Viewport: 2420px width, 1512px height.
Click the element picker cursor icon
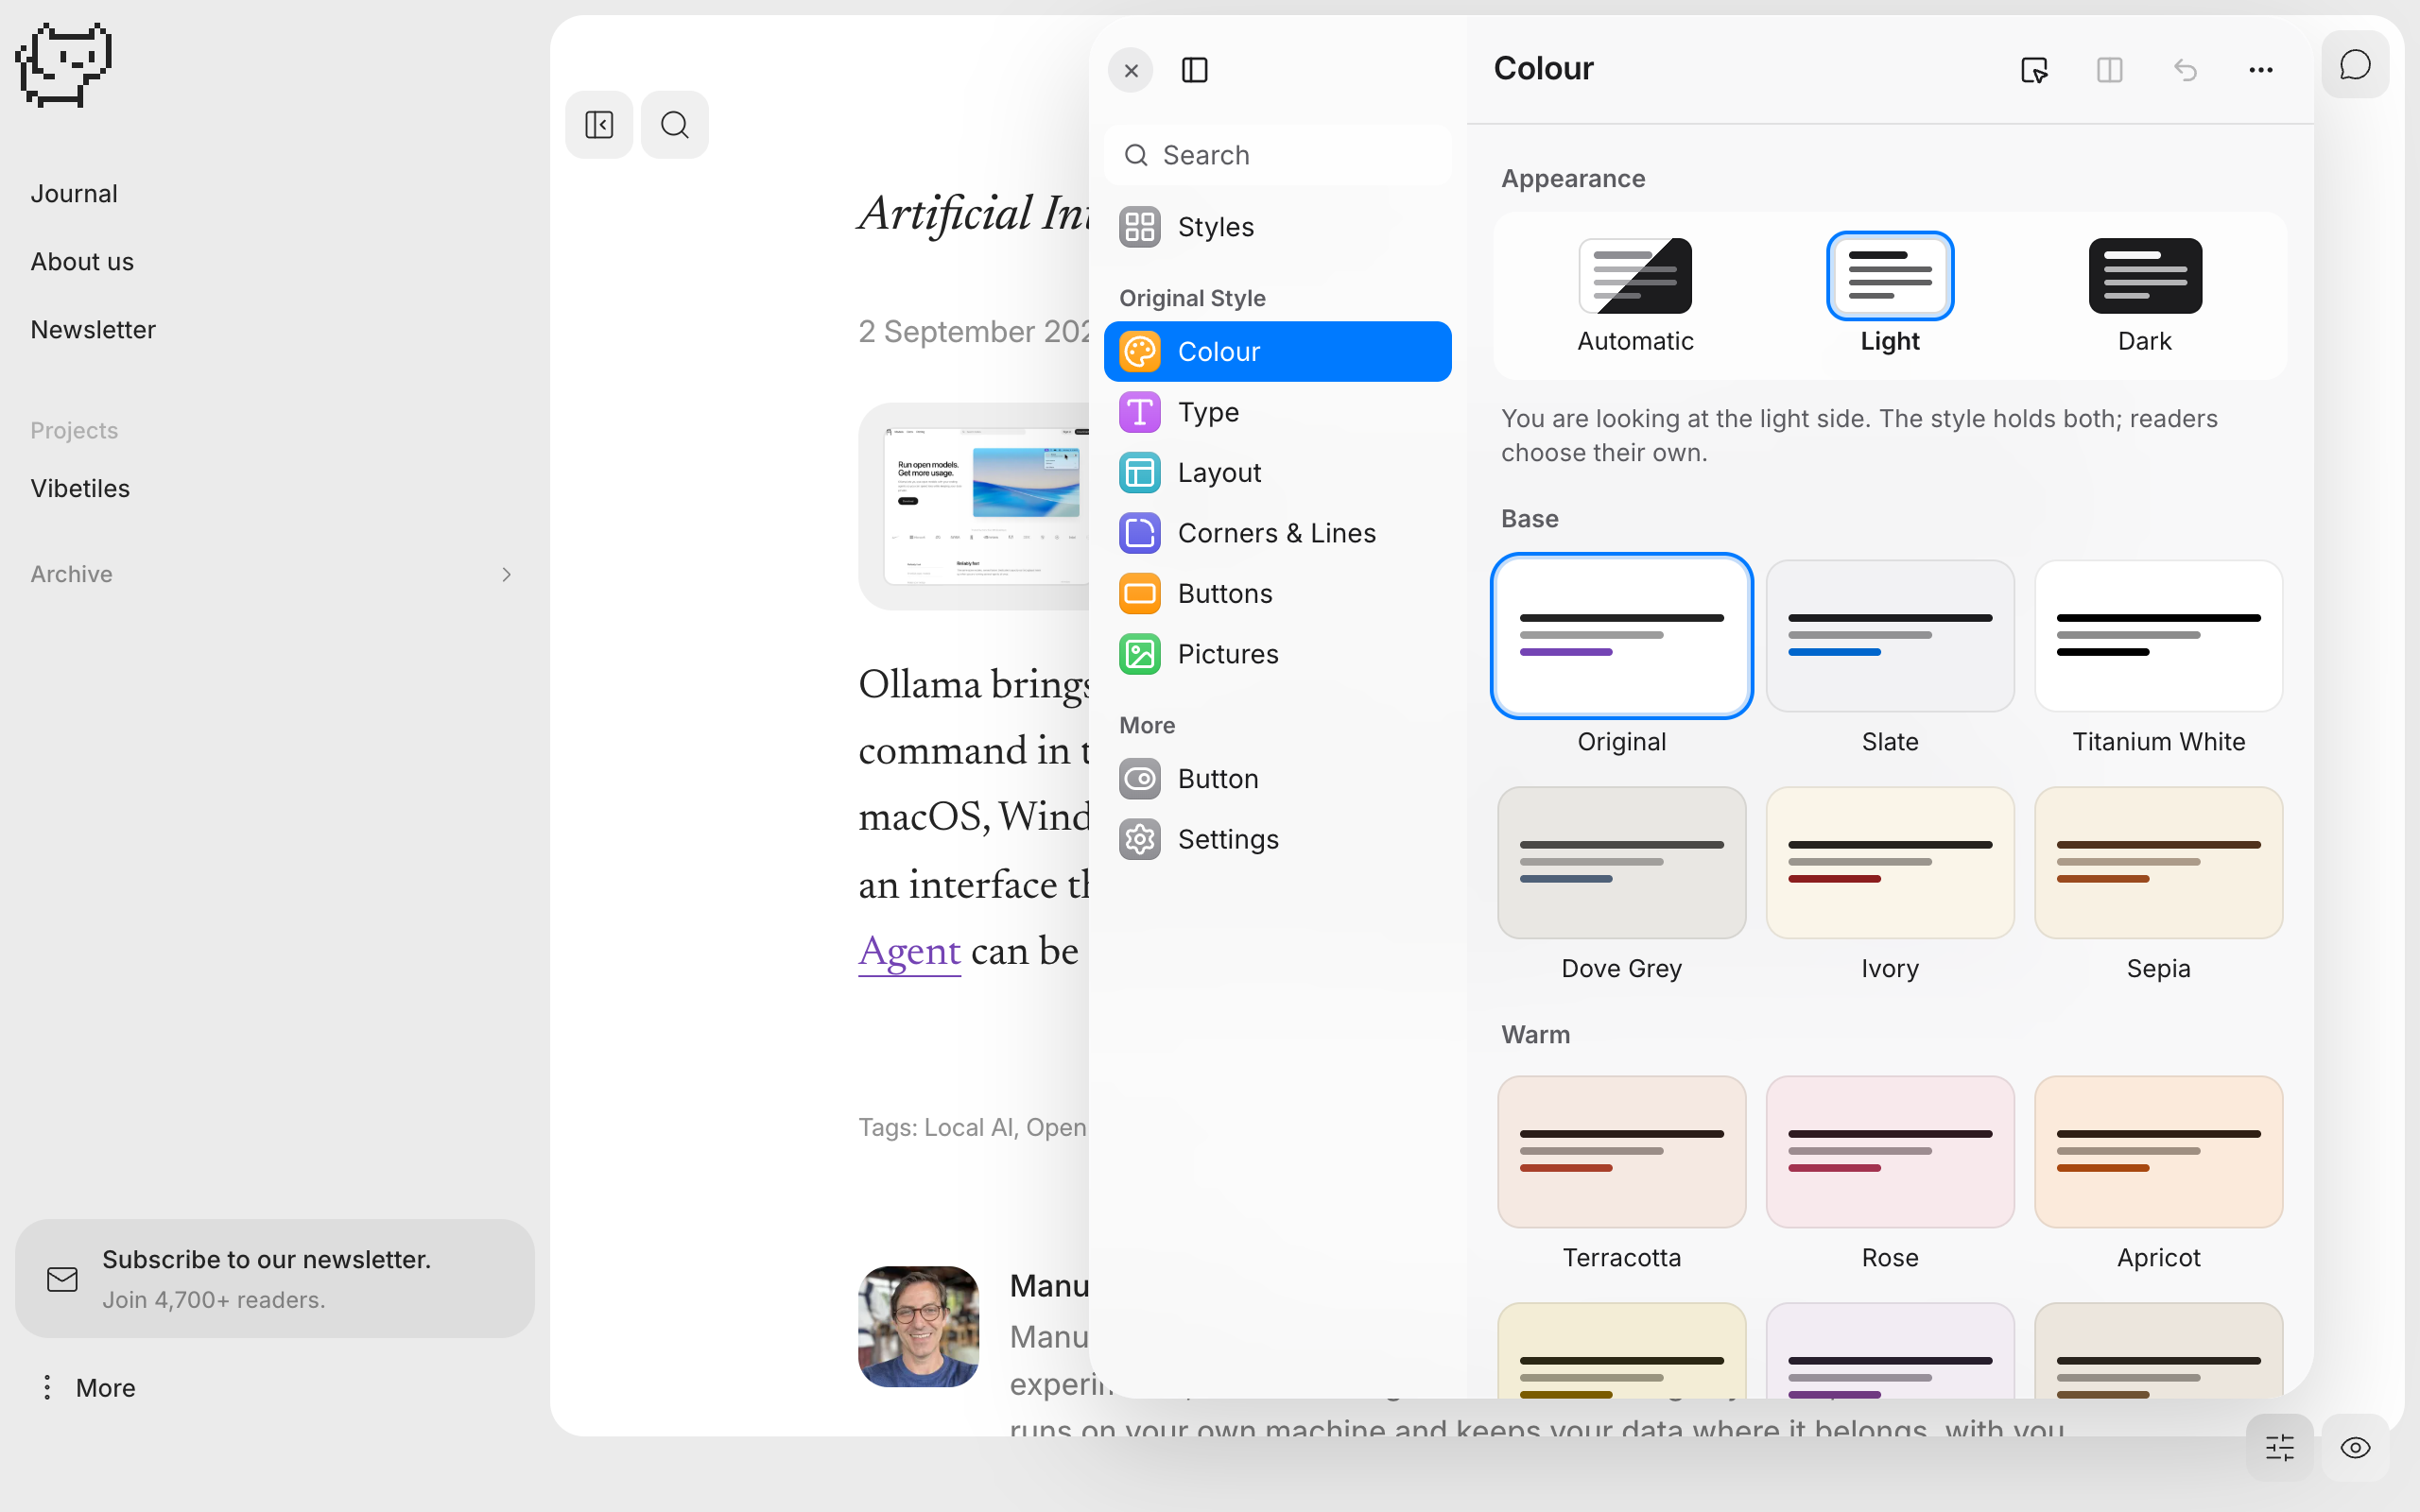point(2034,70)
